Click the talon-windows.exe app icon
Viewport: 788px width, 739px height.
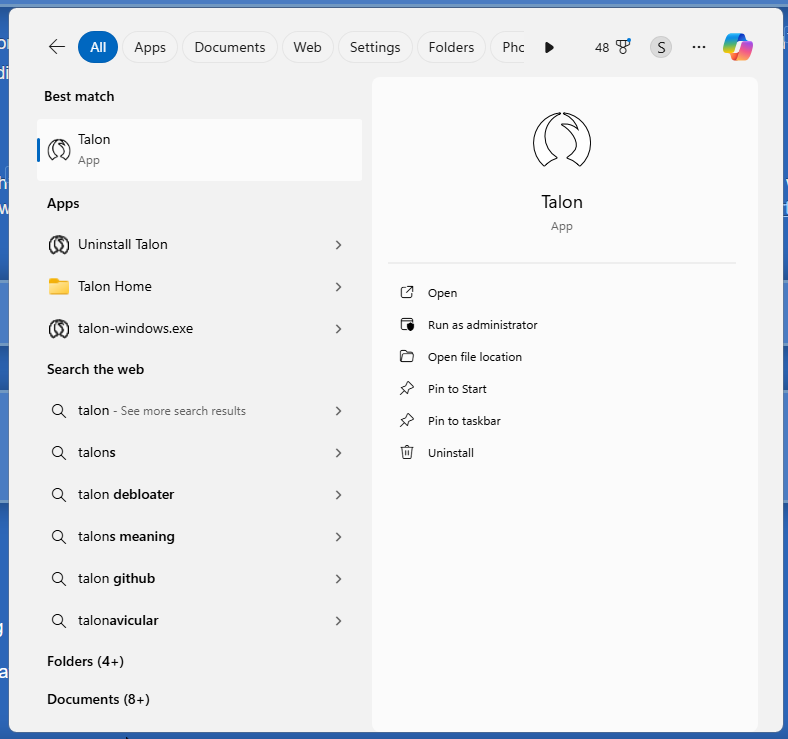(x=59, y=329)
